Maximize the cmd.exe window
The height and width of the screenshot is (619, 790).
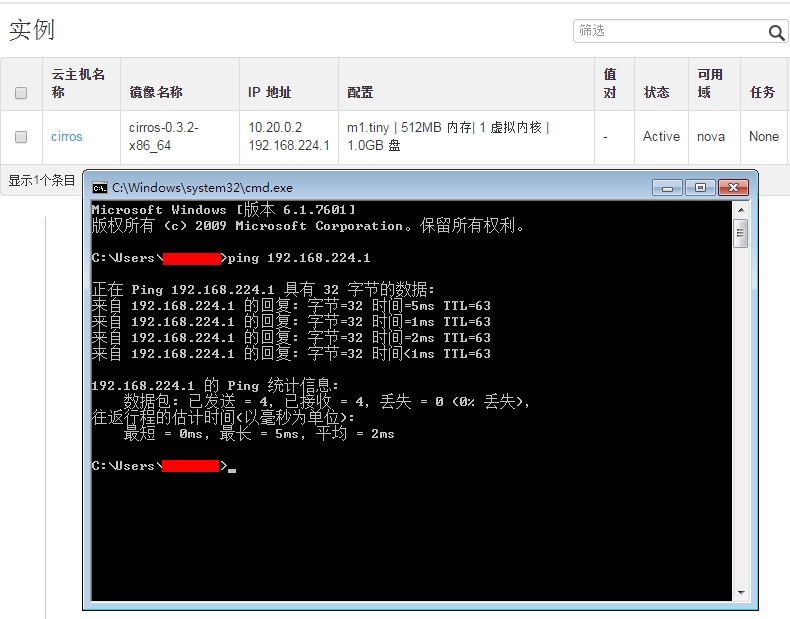pos(700,188)
